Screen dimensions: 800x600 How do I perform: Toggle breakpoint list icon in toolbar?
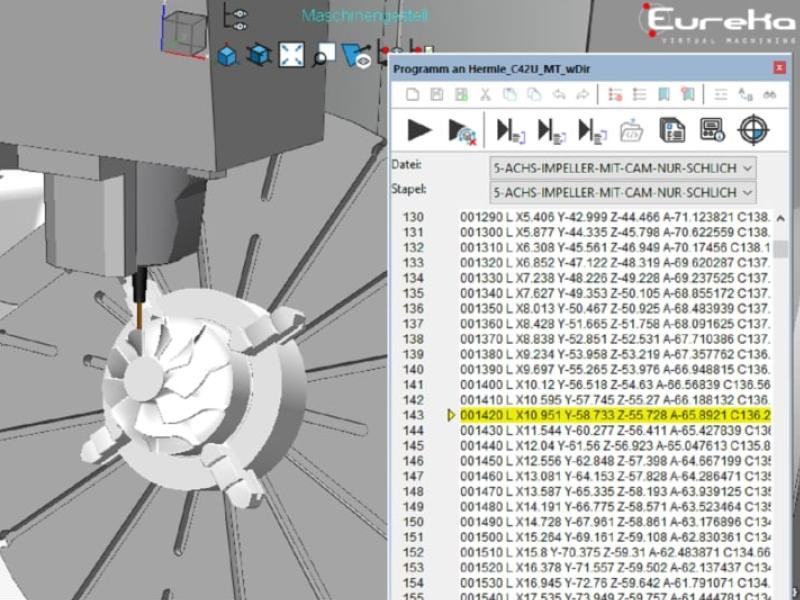pyautogui.click(x=615, y=95)
